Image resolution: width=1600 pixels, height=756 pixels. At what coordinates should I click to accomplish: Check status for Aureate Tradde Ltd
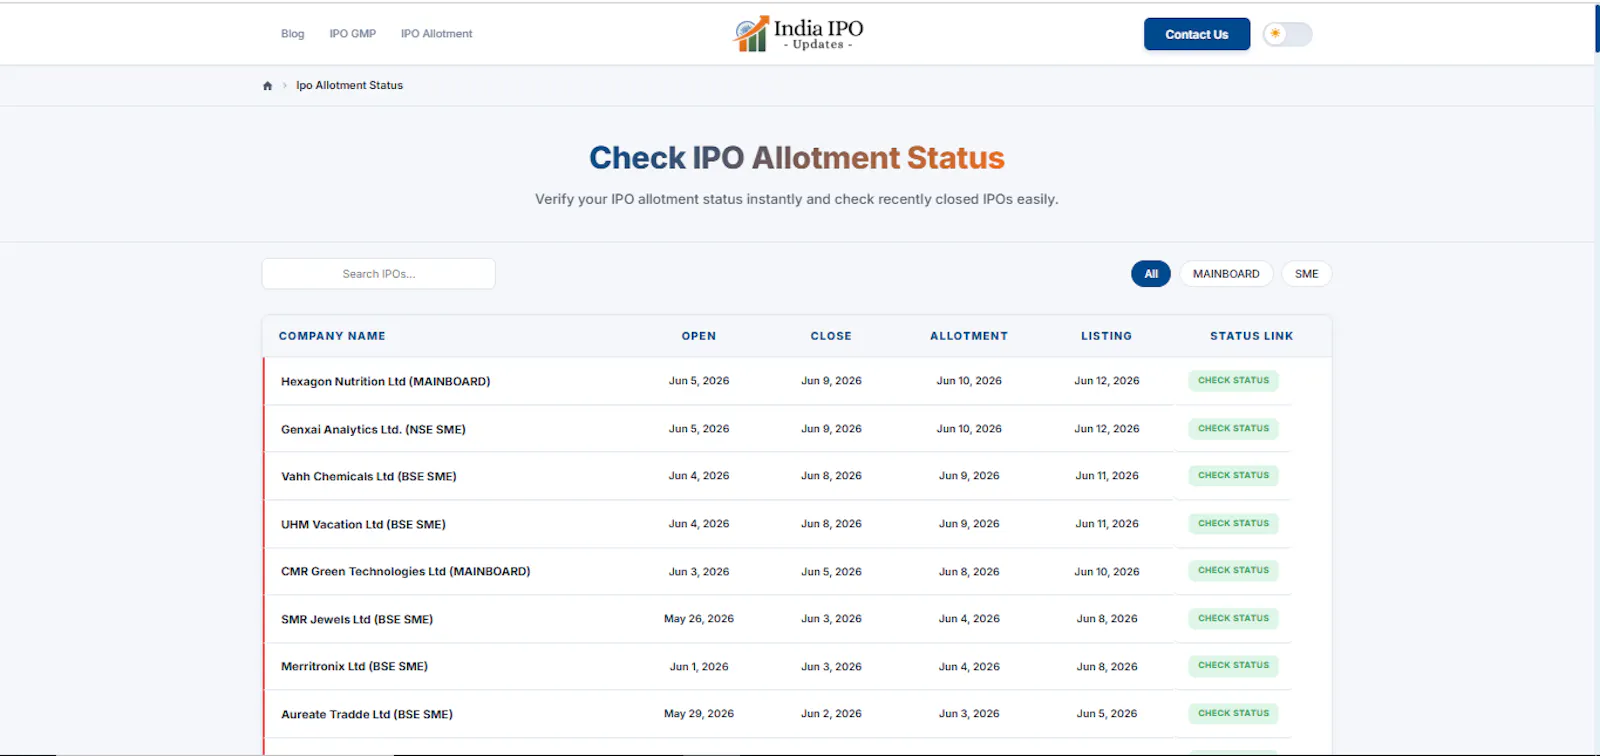pyautogui.click(x=1233, y=714)
